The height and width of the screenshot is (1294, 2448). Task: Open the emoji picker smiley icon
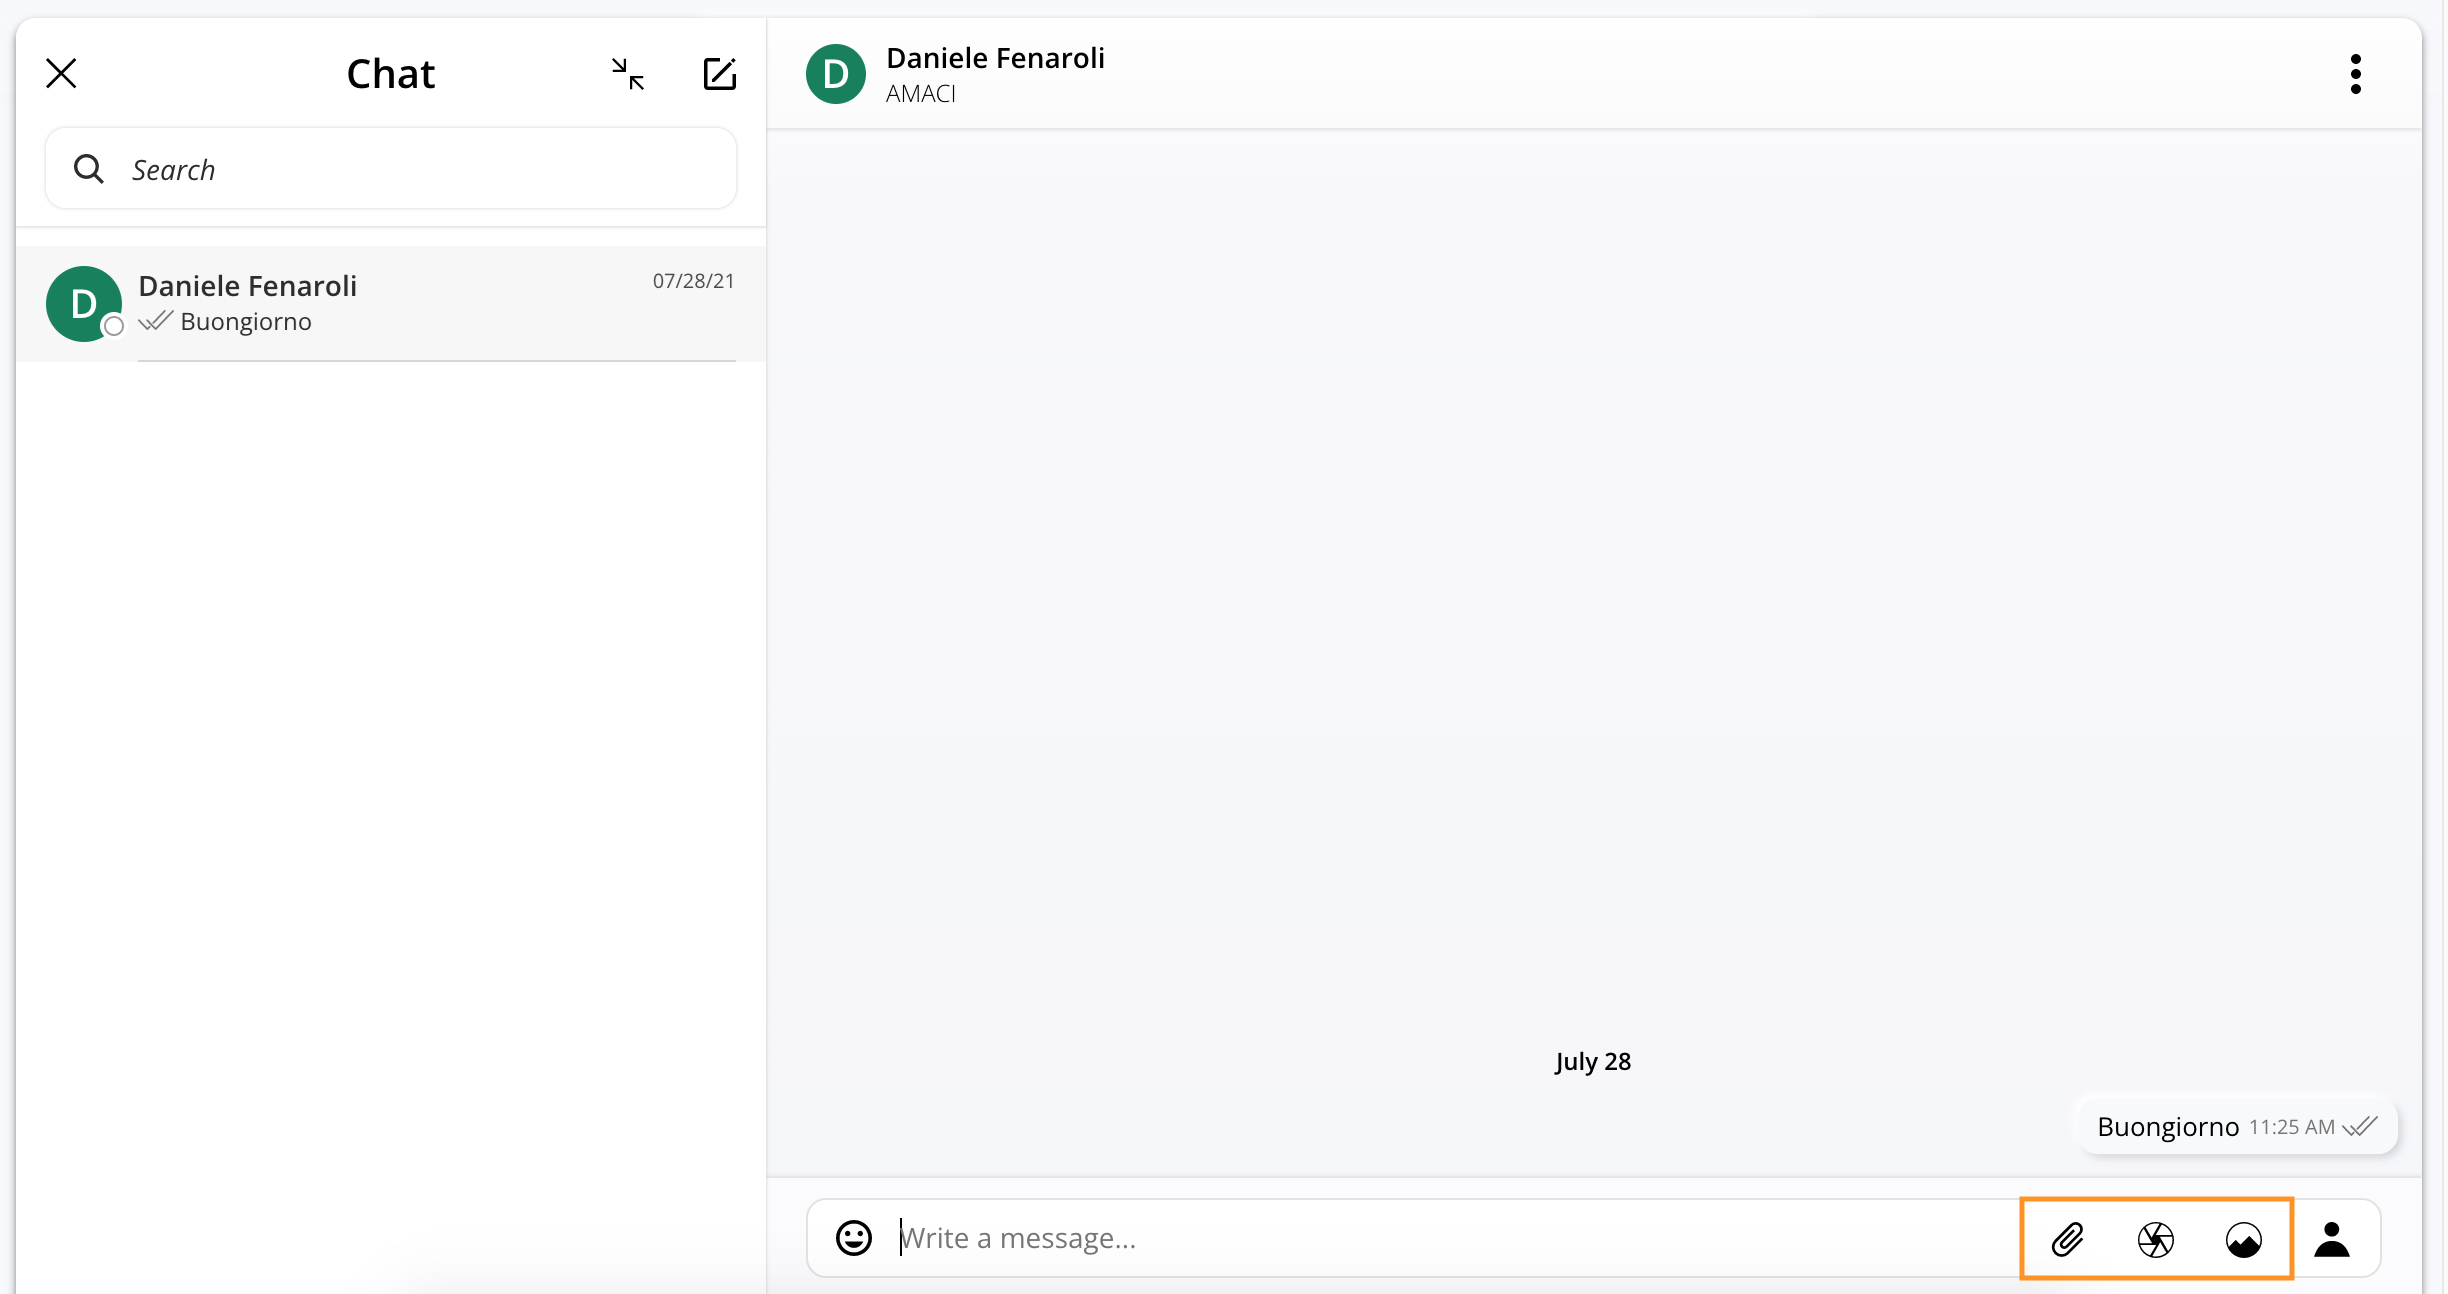click(854, 1238)
